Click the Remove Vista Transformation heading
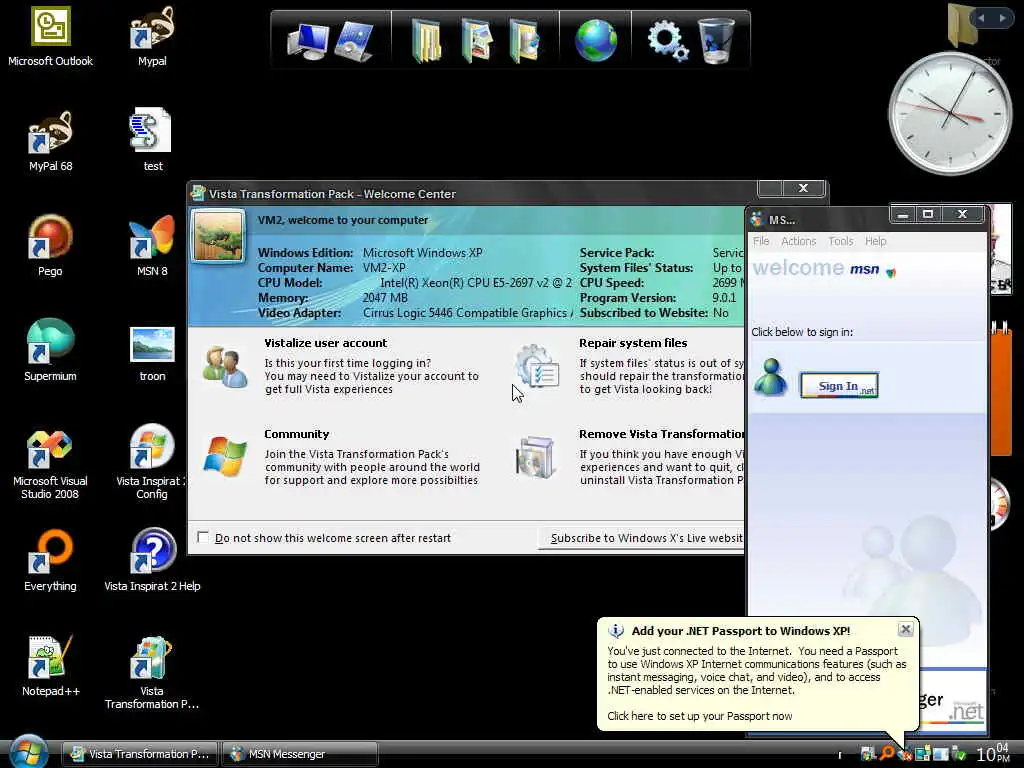Image resolution: width=1024 pixels, height=768 pixels. coord(662,434)
